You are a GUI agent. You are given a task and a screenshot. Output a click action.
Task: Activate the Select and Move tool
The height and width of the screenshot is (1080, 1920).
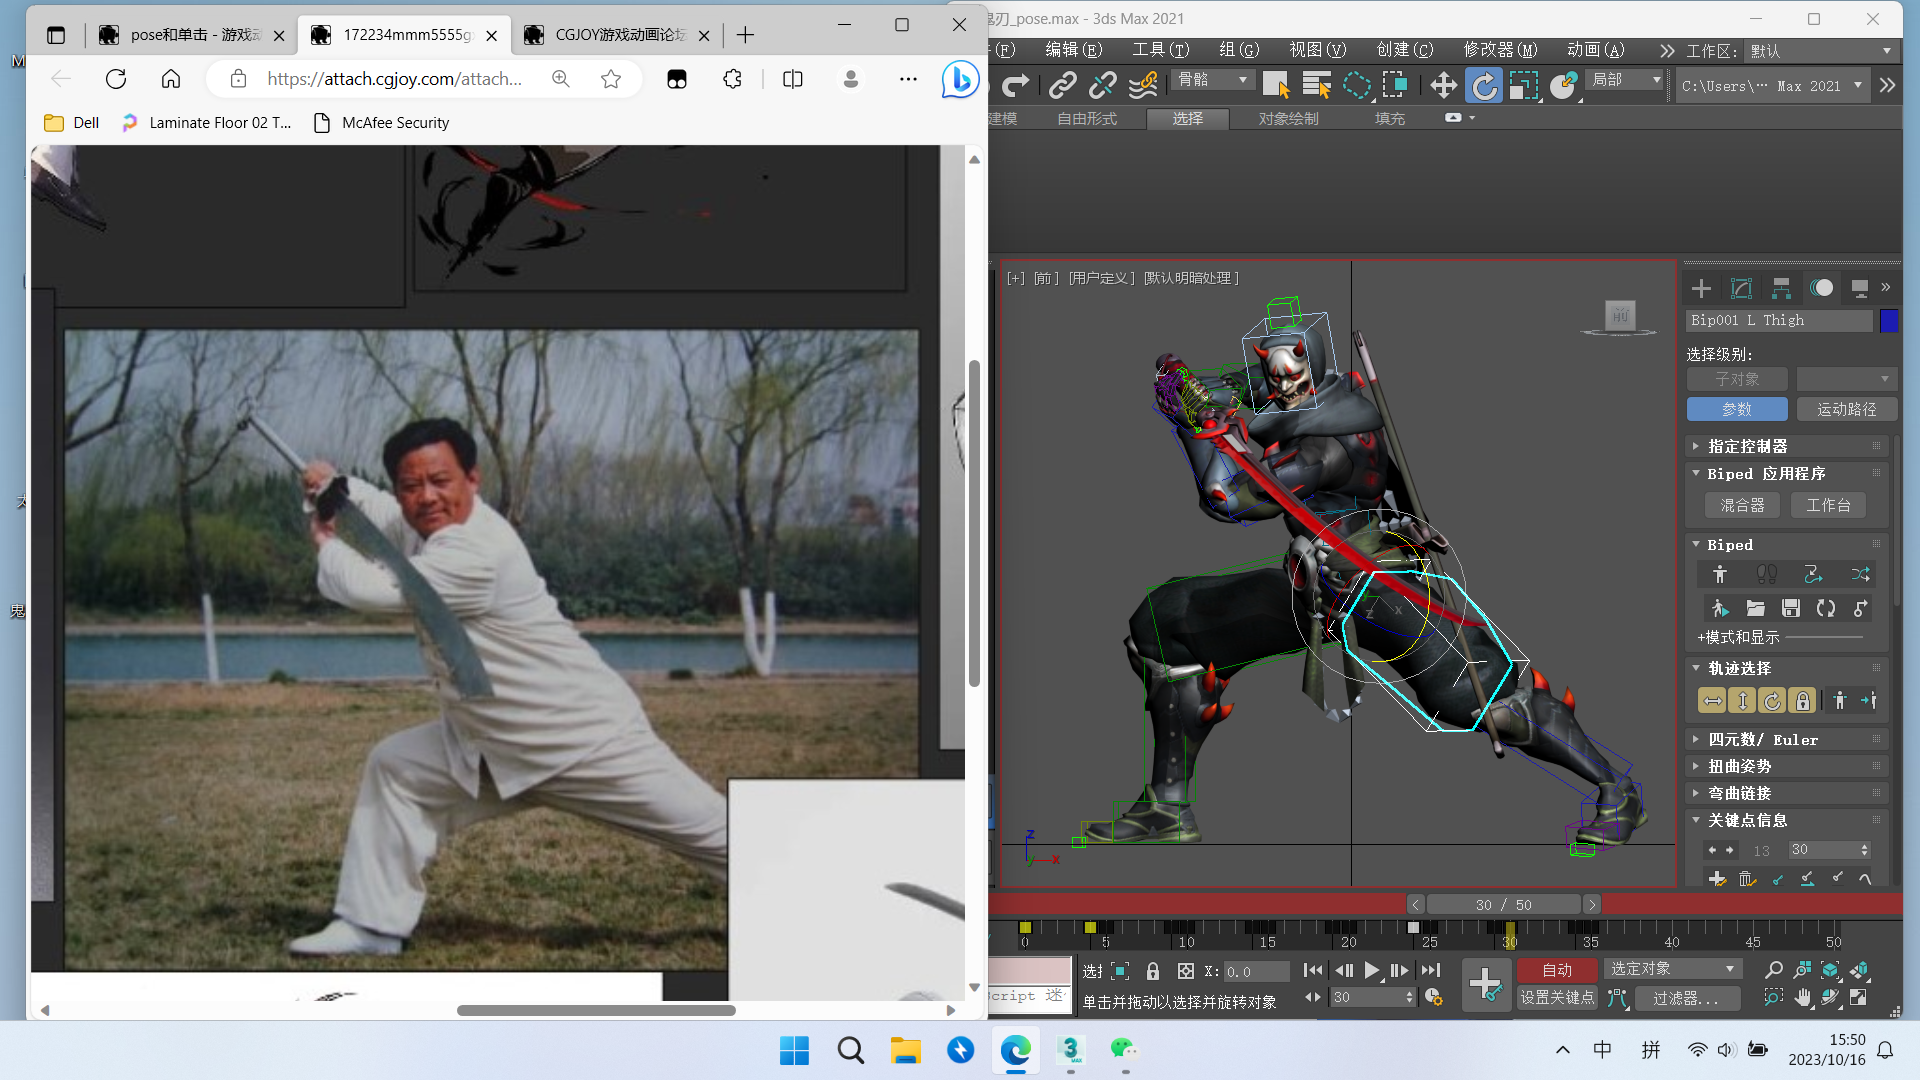pos(1444,86)
